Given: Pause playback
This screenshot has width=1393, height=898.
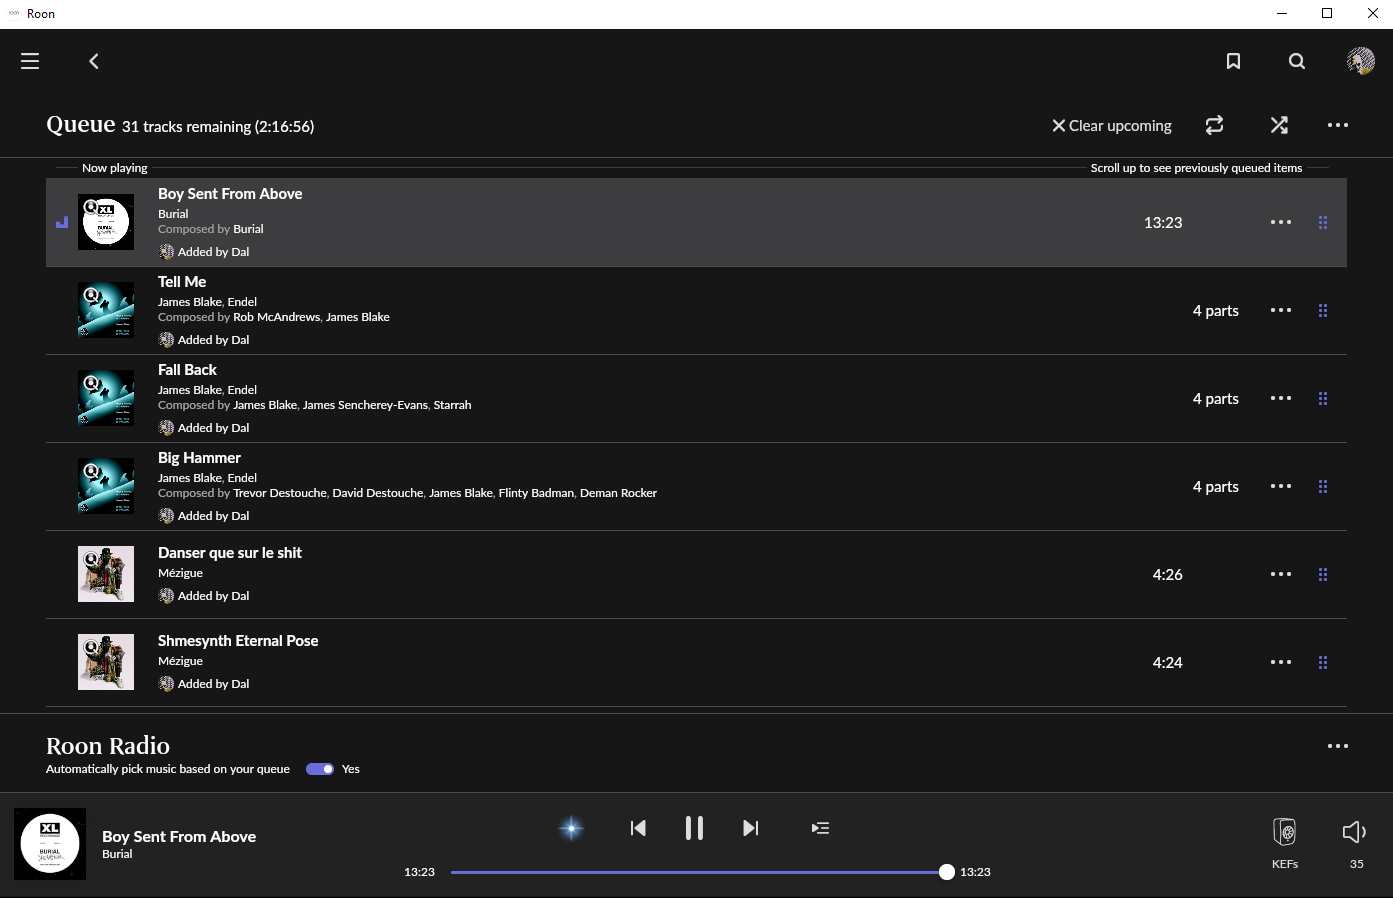Looking at the screenshot, I should [694, 828].
